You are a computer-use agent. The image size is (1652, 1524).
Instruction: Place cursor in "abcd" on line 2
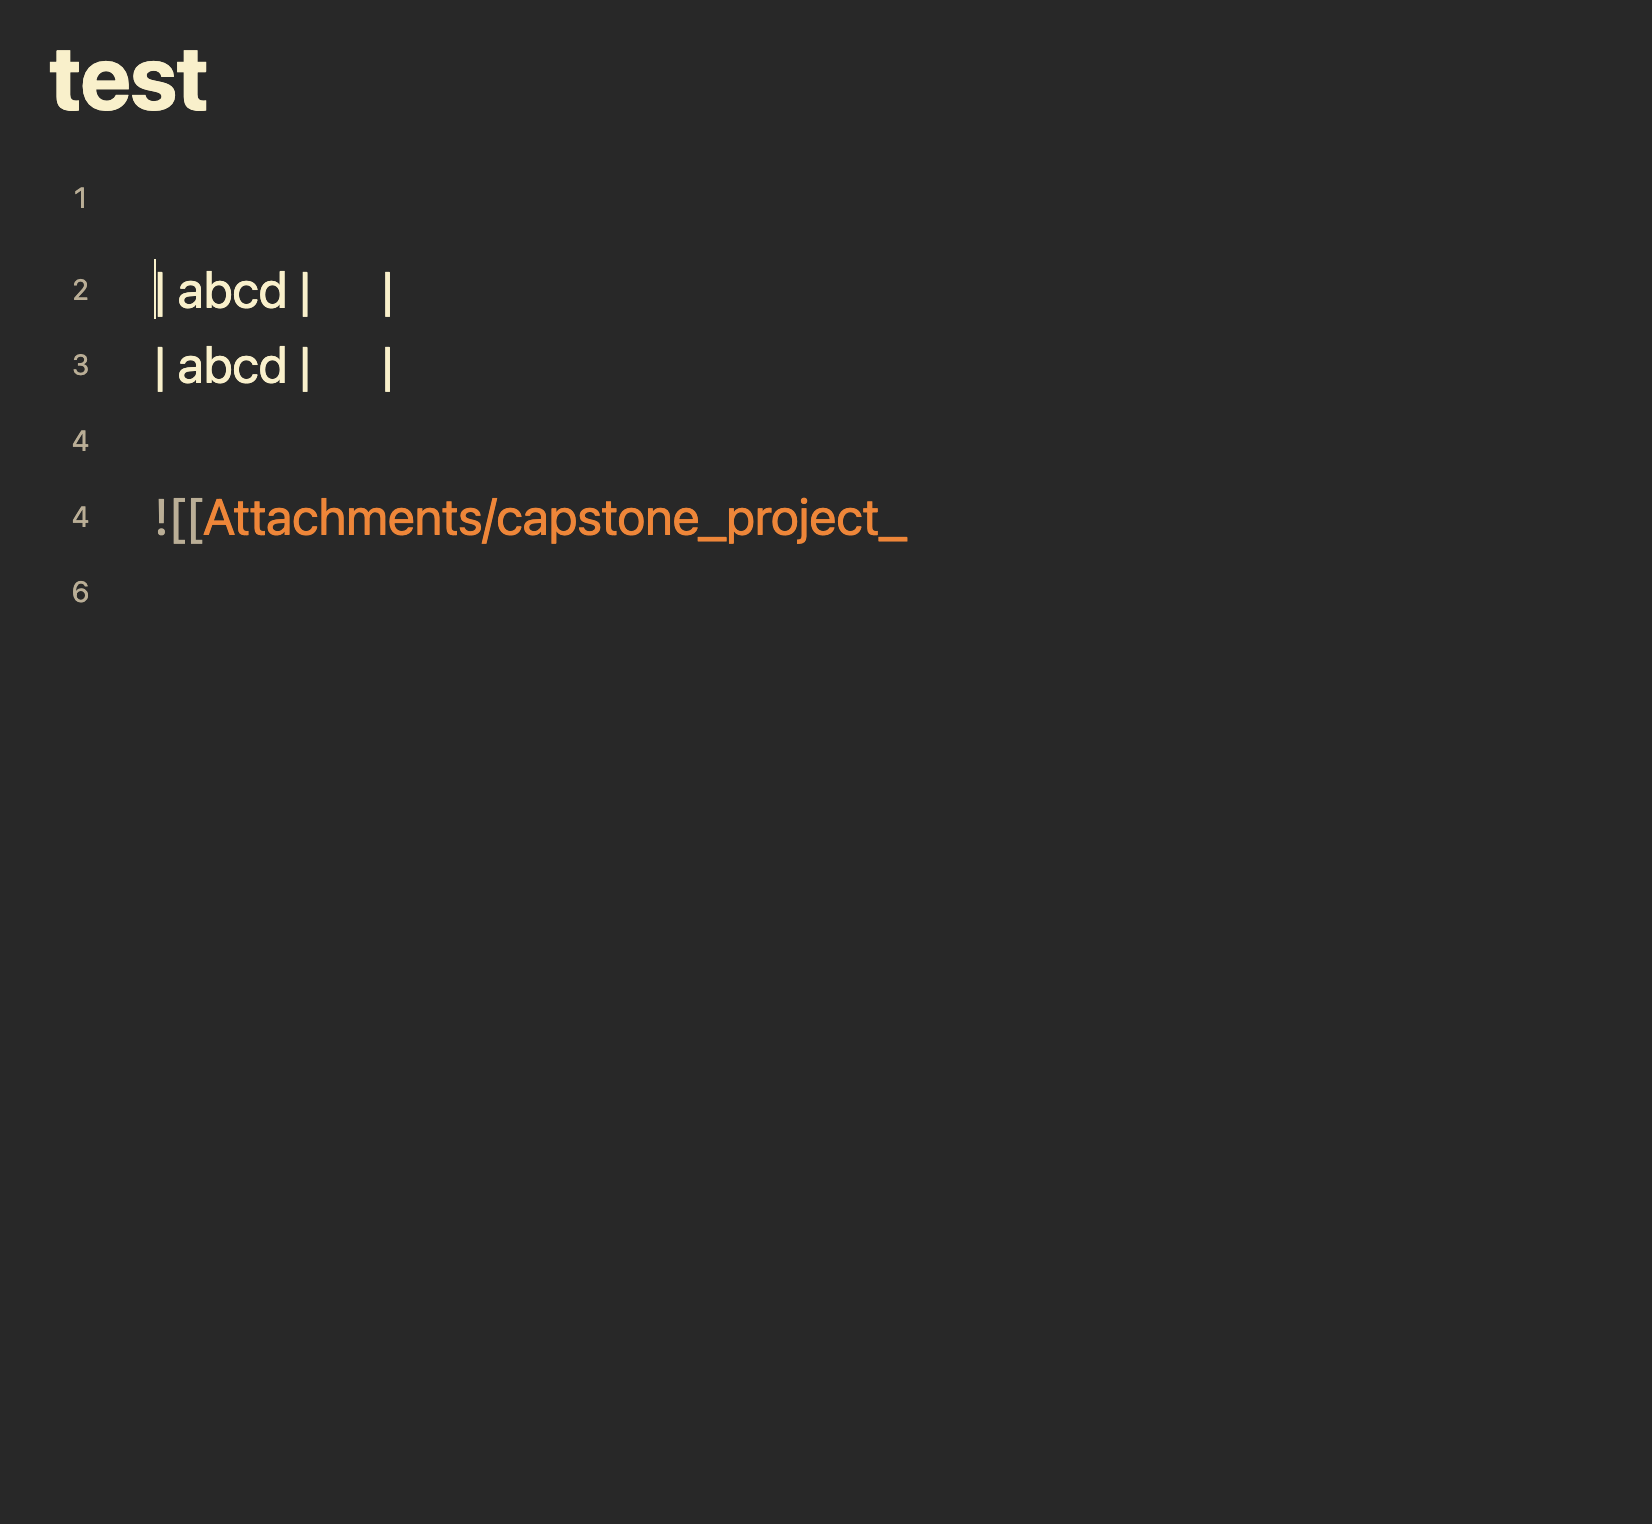tap(232, 292)
